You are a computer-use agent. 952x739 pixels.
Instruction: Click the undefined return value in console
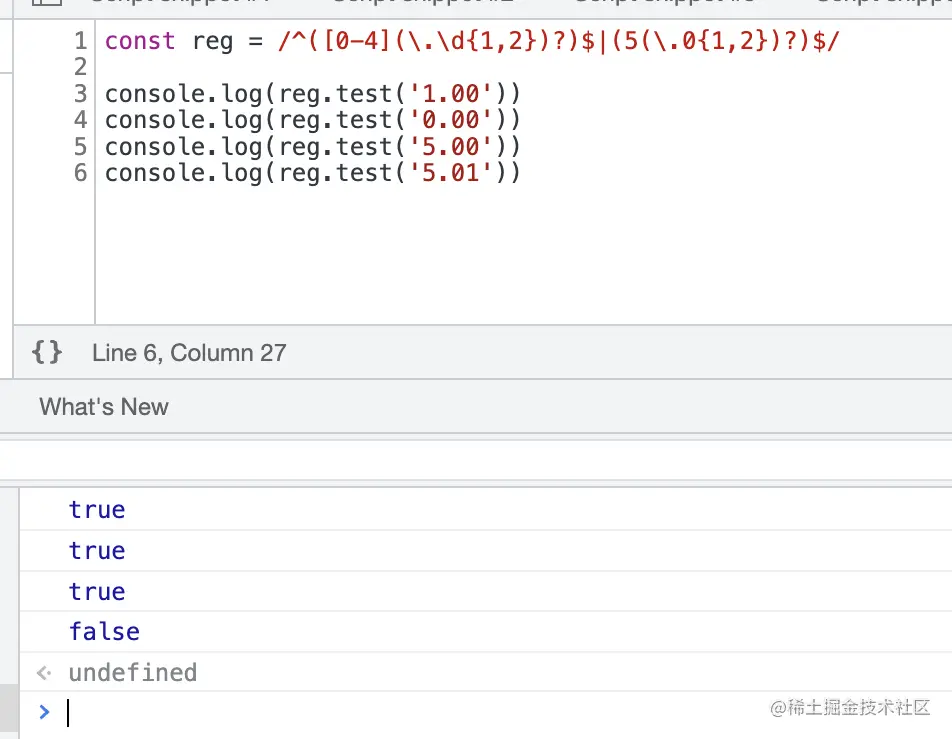point(132,672)
